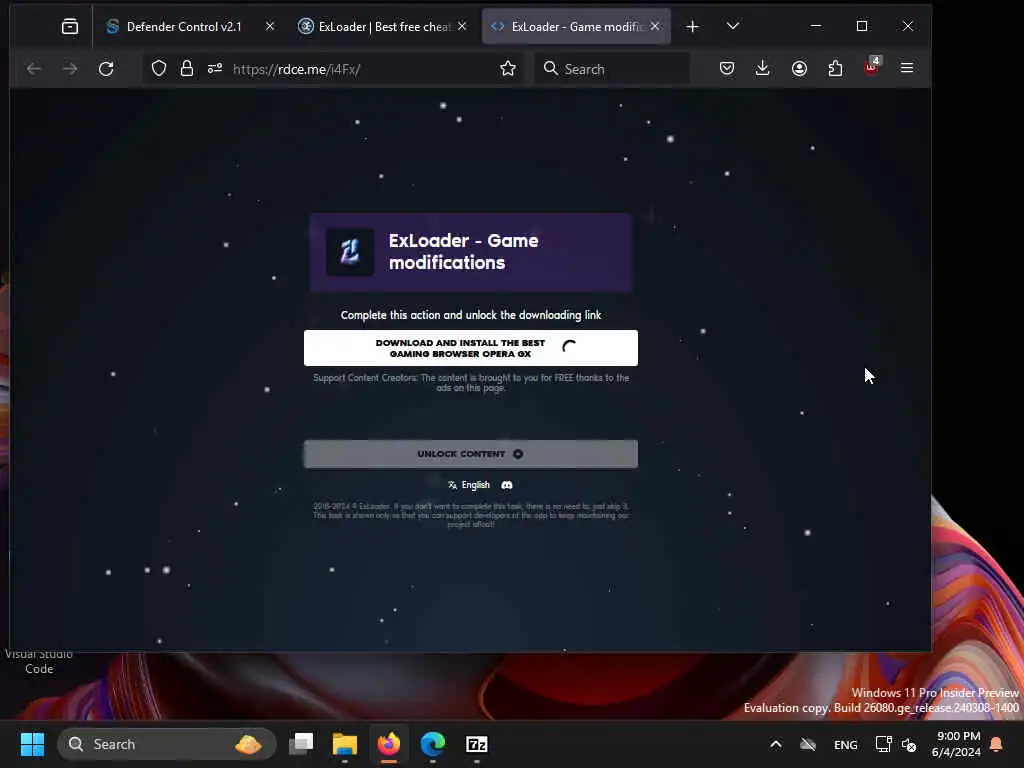Close the Defender Control v2.1 tab
The width and height of the screenshot is (1024, 768).
coord(270,26)
